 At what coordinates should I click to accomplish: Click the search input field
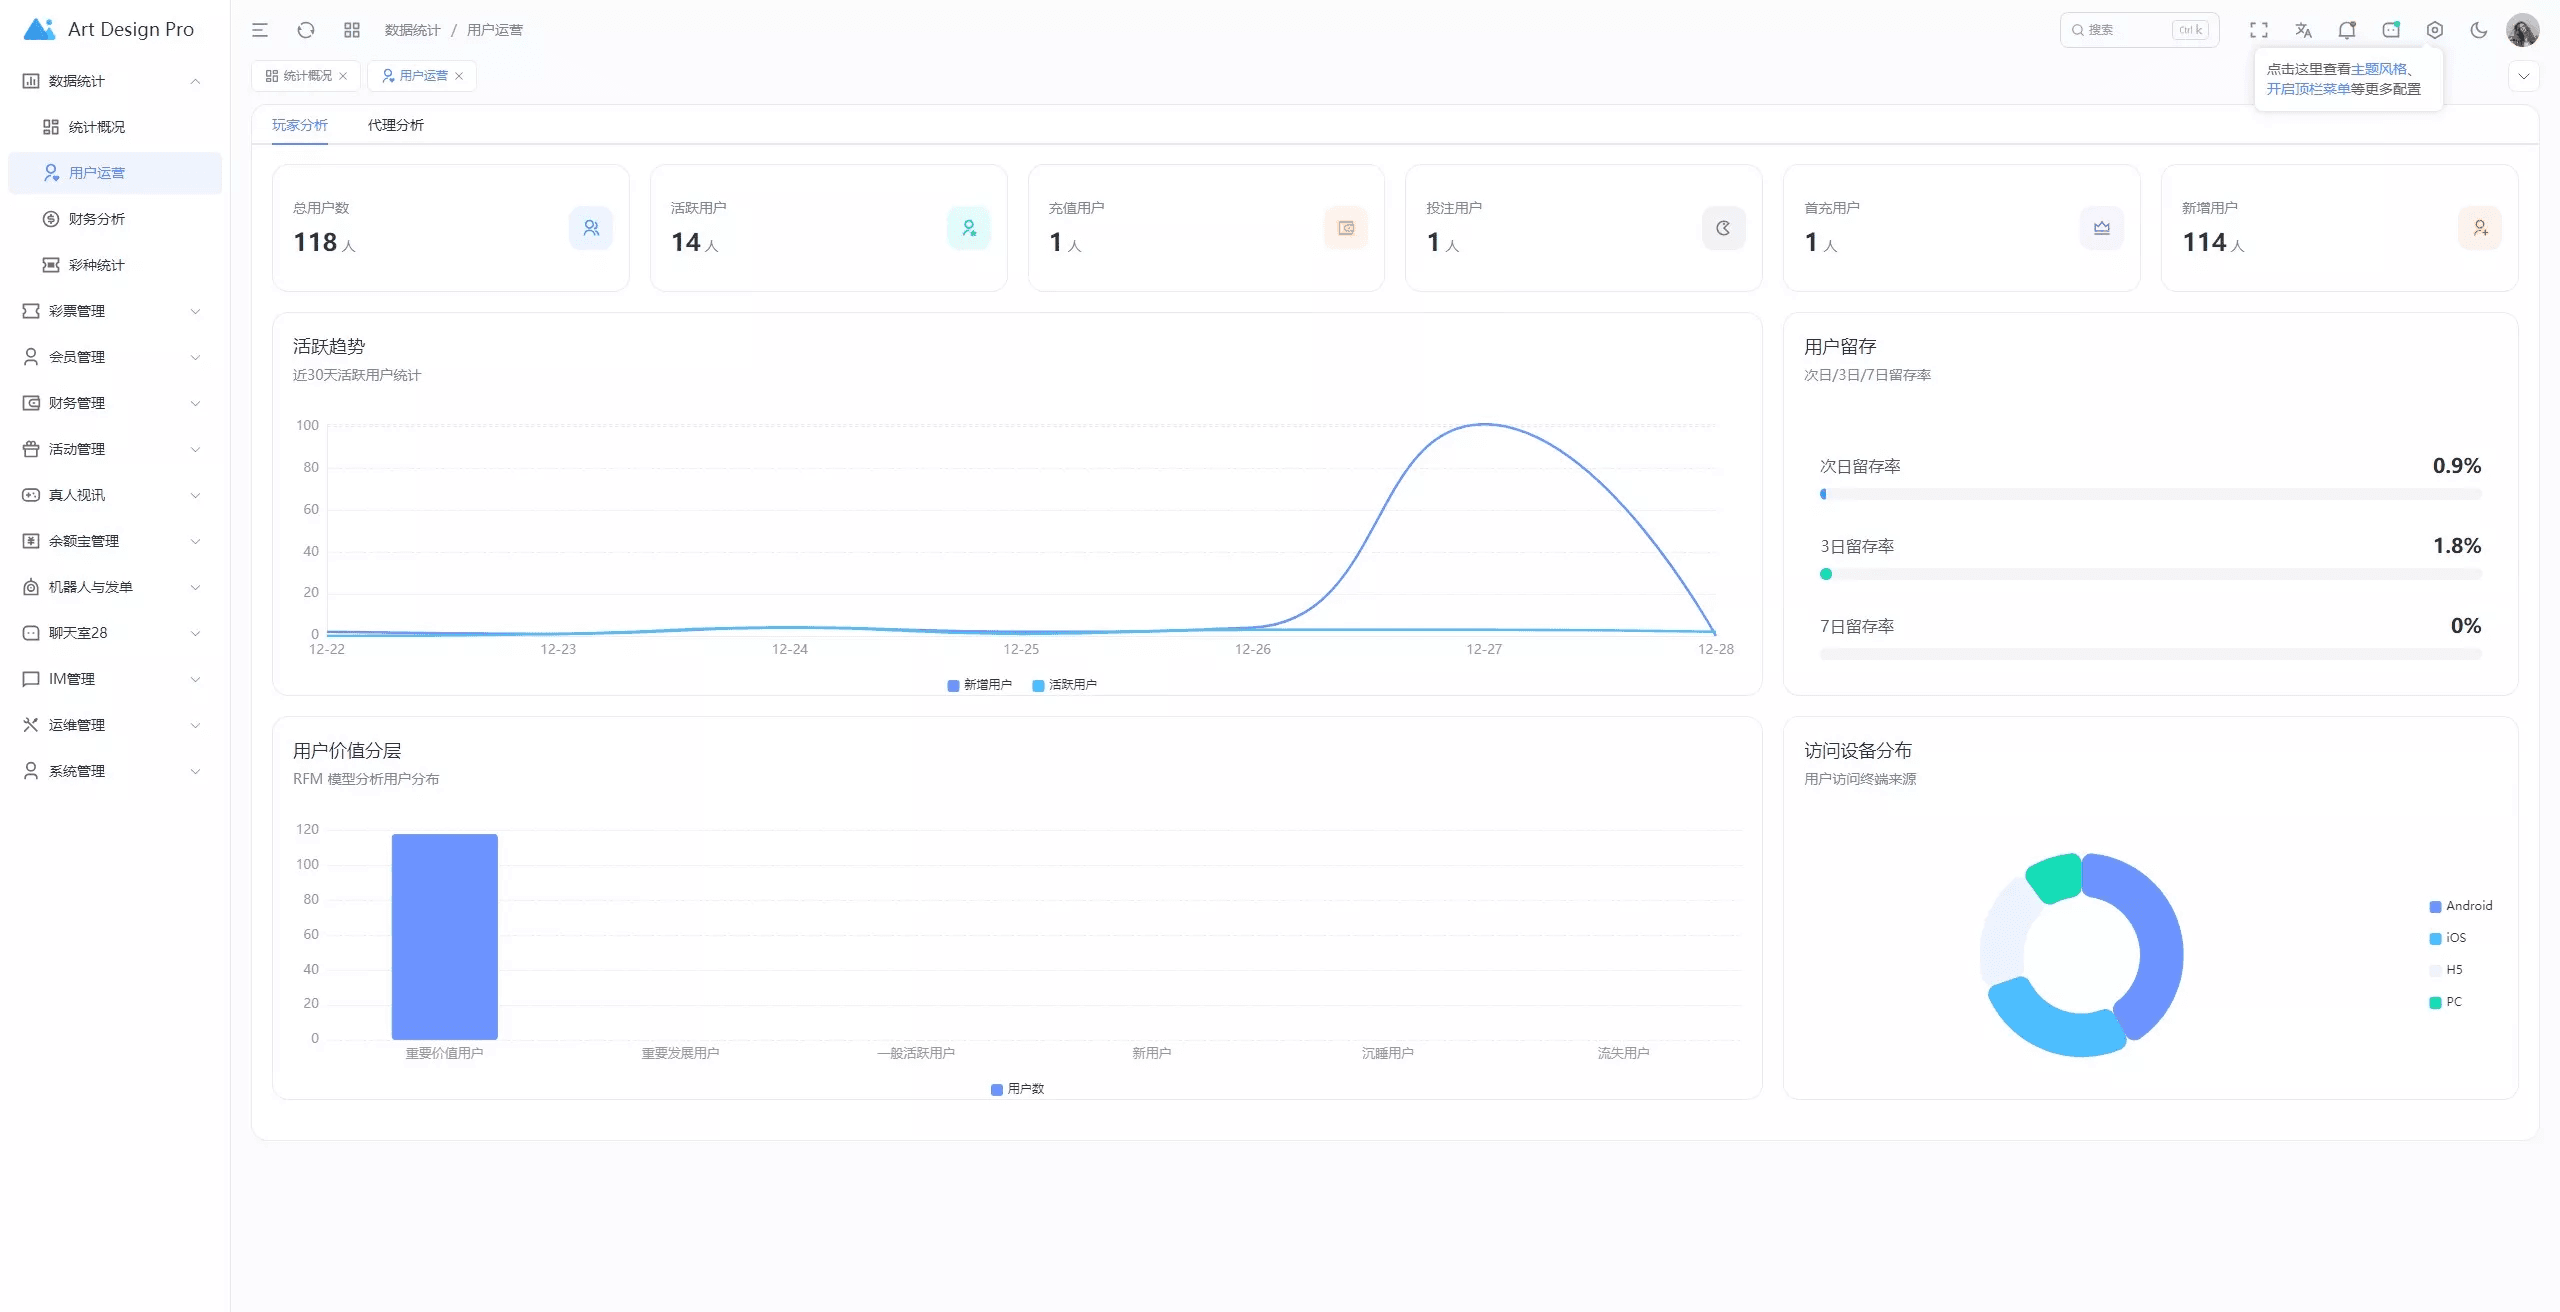click(2125, 30)
